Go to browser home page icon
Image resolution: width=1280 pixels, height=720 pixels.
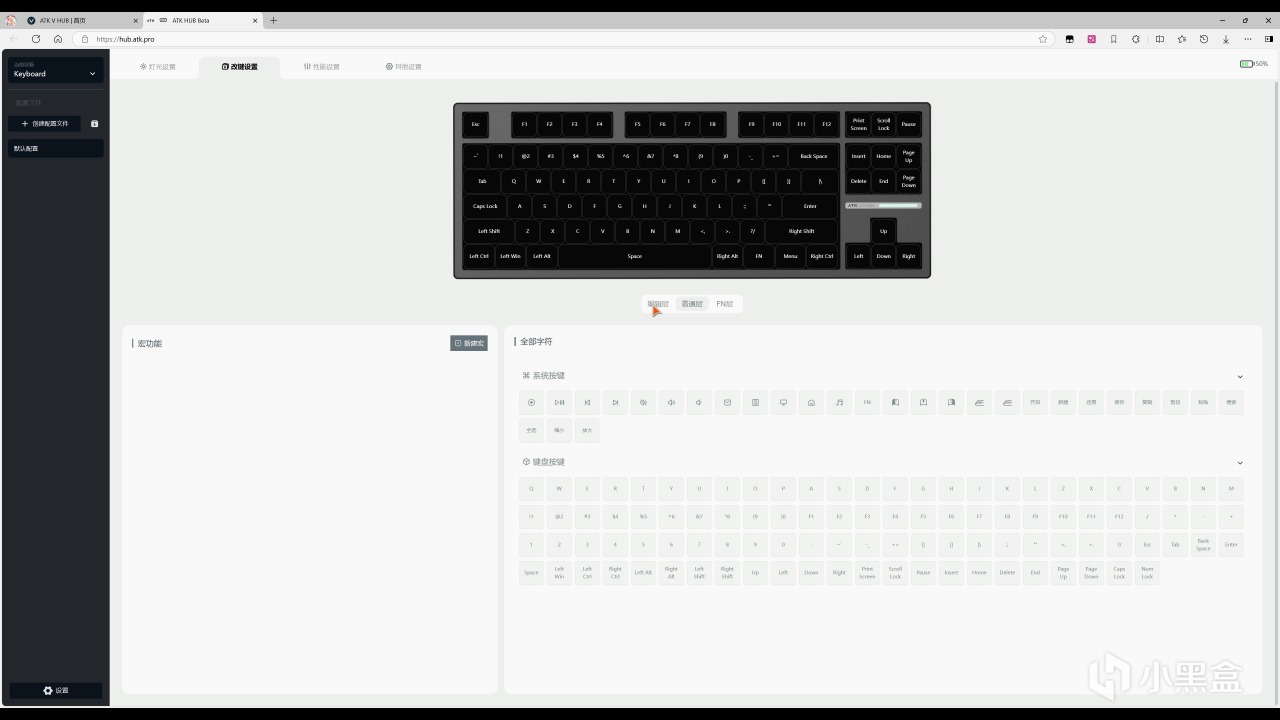pos(58,39)
